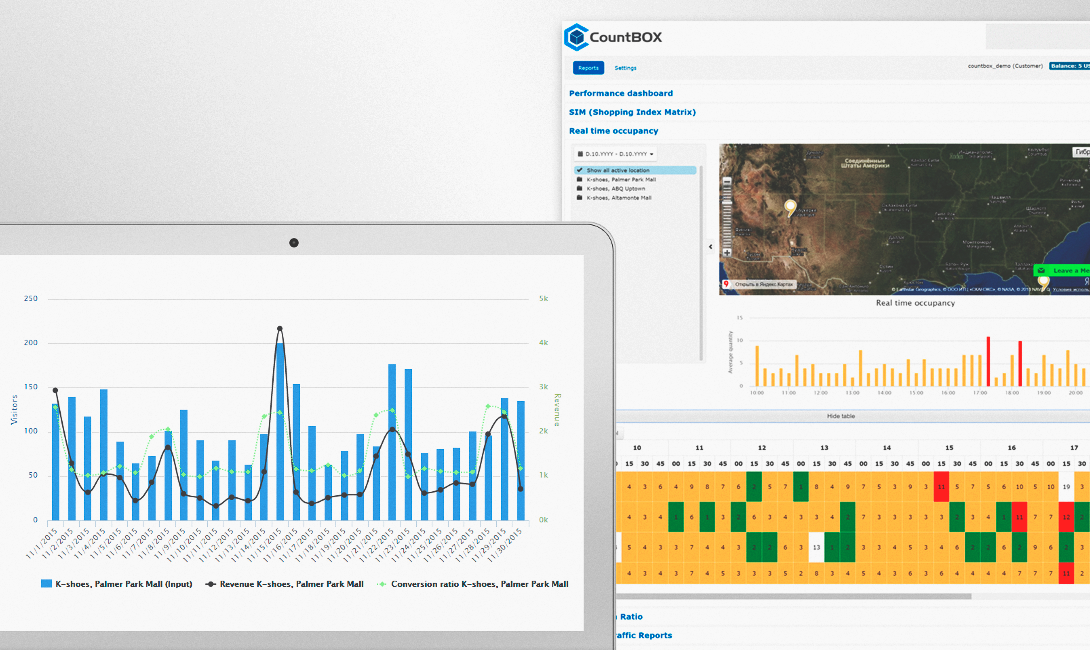Click the Hide table bar

click(841, 416)
